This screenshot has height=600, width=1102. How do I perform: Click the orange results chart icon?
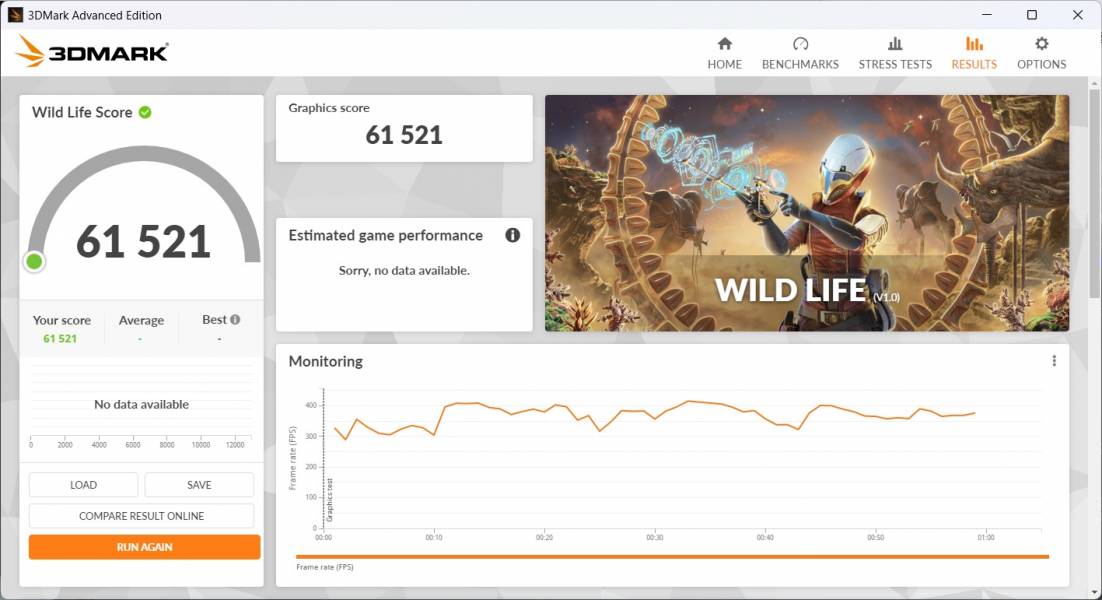(x=974, y=44)
